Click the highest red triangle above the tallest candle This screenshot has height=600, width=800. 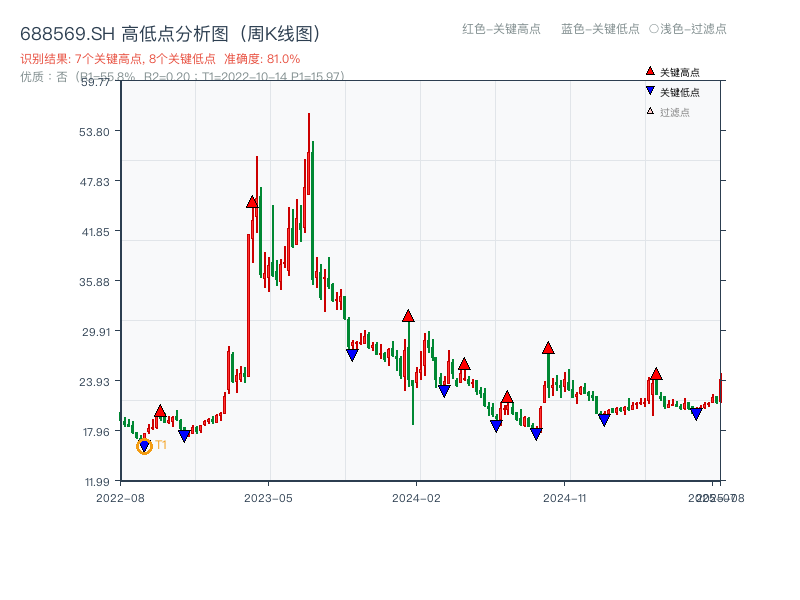tap(252, 202)
